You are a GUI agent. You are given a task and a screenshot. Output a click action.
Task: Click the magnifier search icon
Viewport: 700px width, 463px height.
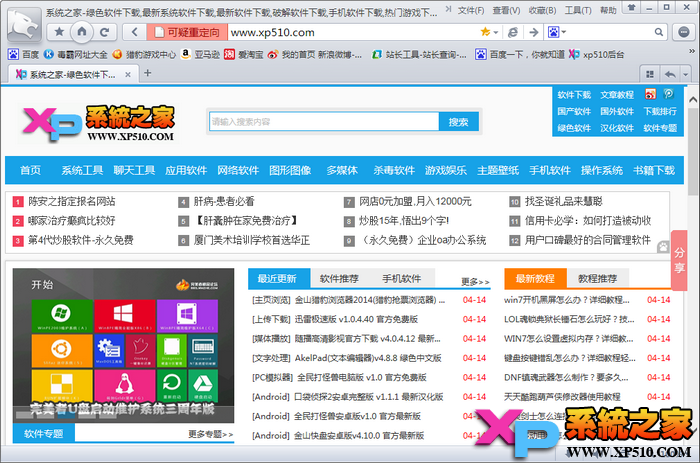[658, 32]
